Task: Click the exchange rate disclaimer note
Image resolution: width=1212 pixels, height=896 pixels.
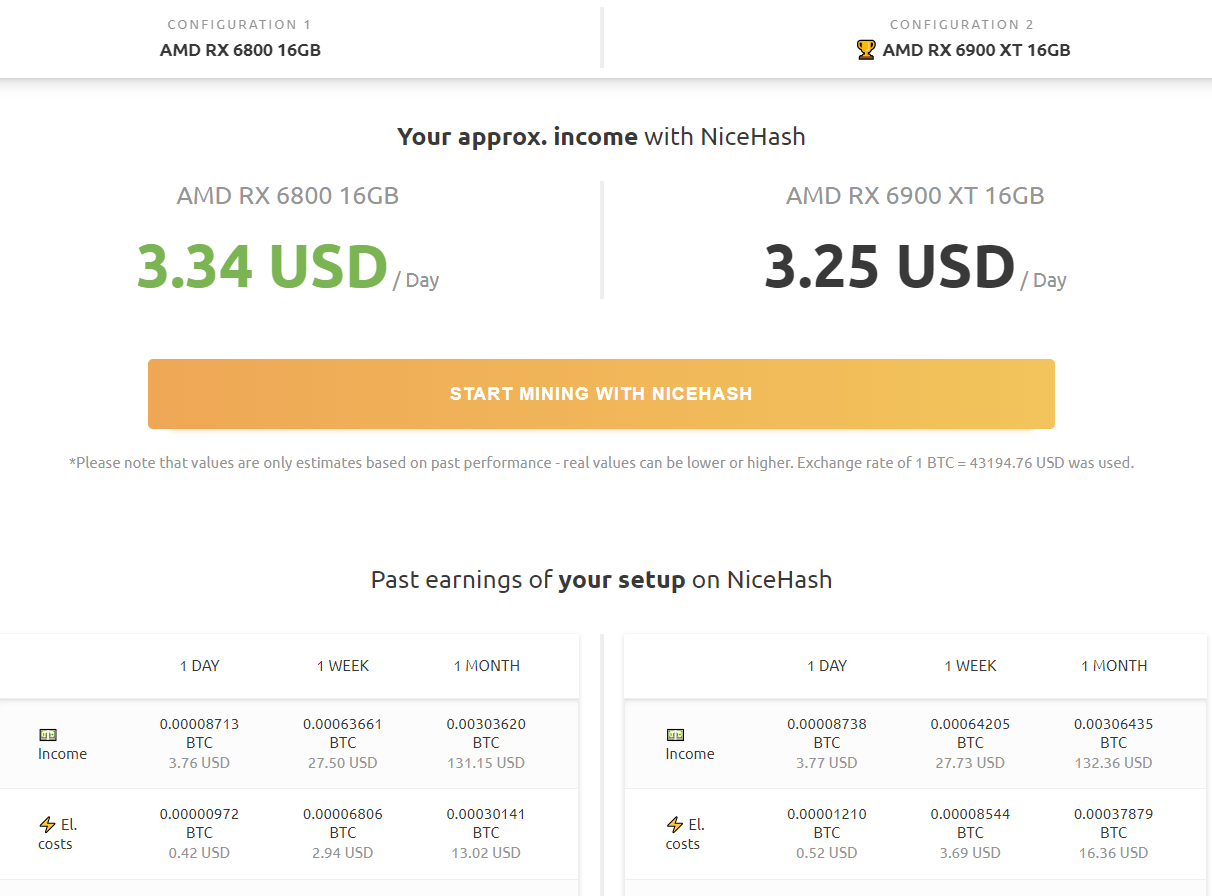Action: coord(601,463)
